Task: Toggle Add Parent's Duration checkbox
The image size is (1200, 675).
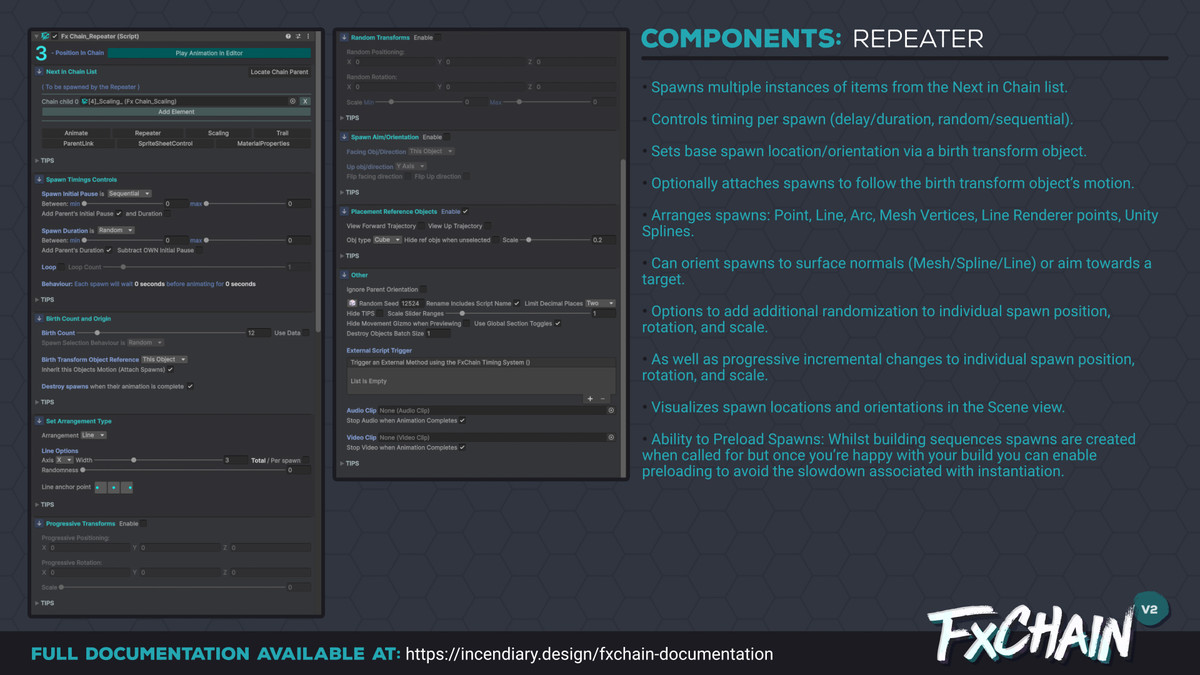Action: (x=108, y=250)
